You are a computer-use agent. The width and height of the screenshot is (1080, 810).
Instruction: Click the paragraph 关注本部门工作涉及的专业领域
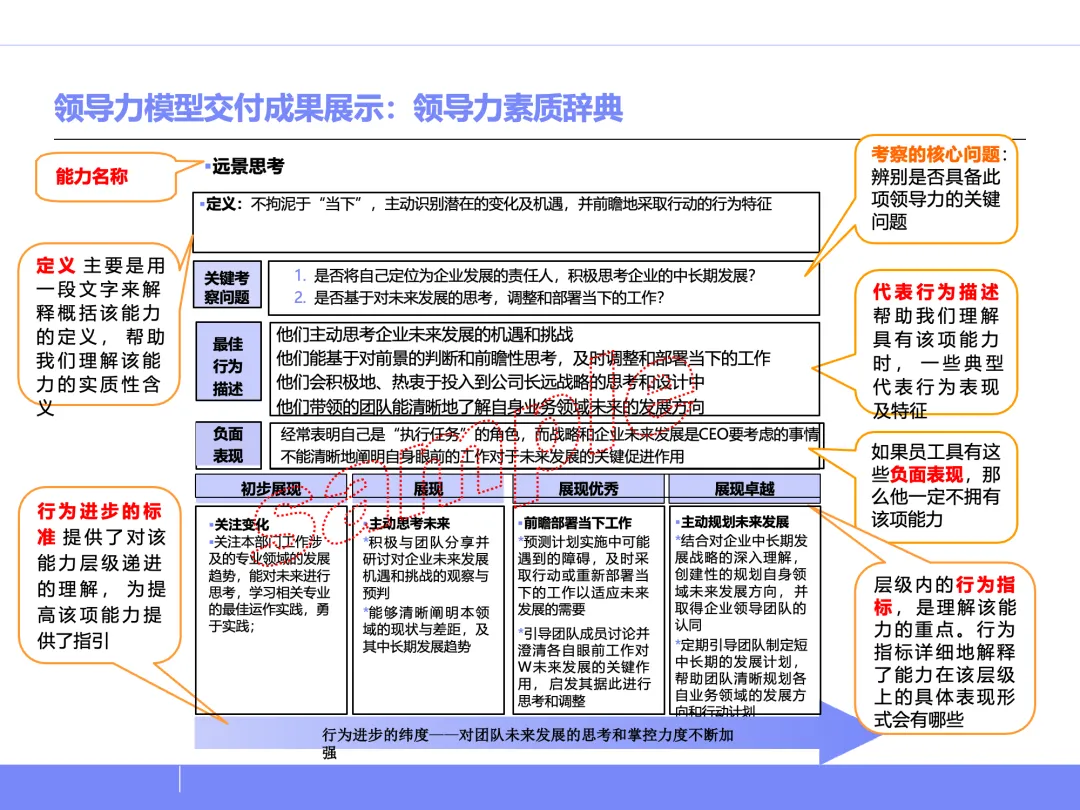tap(269, 584)
